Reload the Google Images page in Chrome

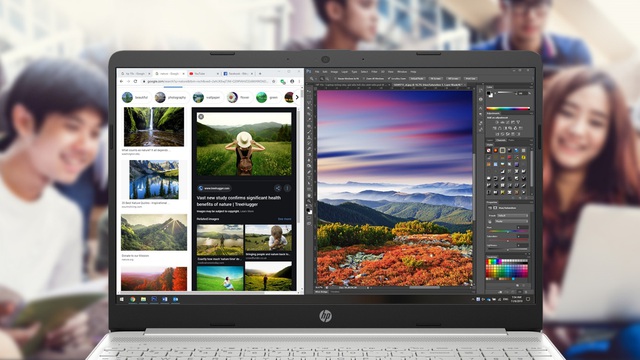point(135,81)
